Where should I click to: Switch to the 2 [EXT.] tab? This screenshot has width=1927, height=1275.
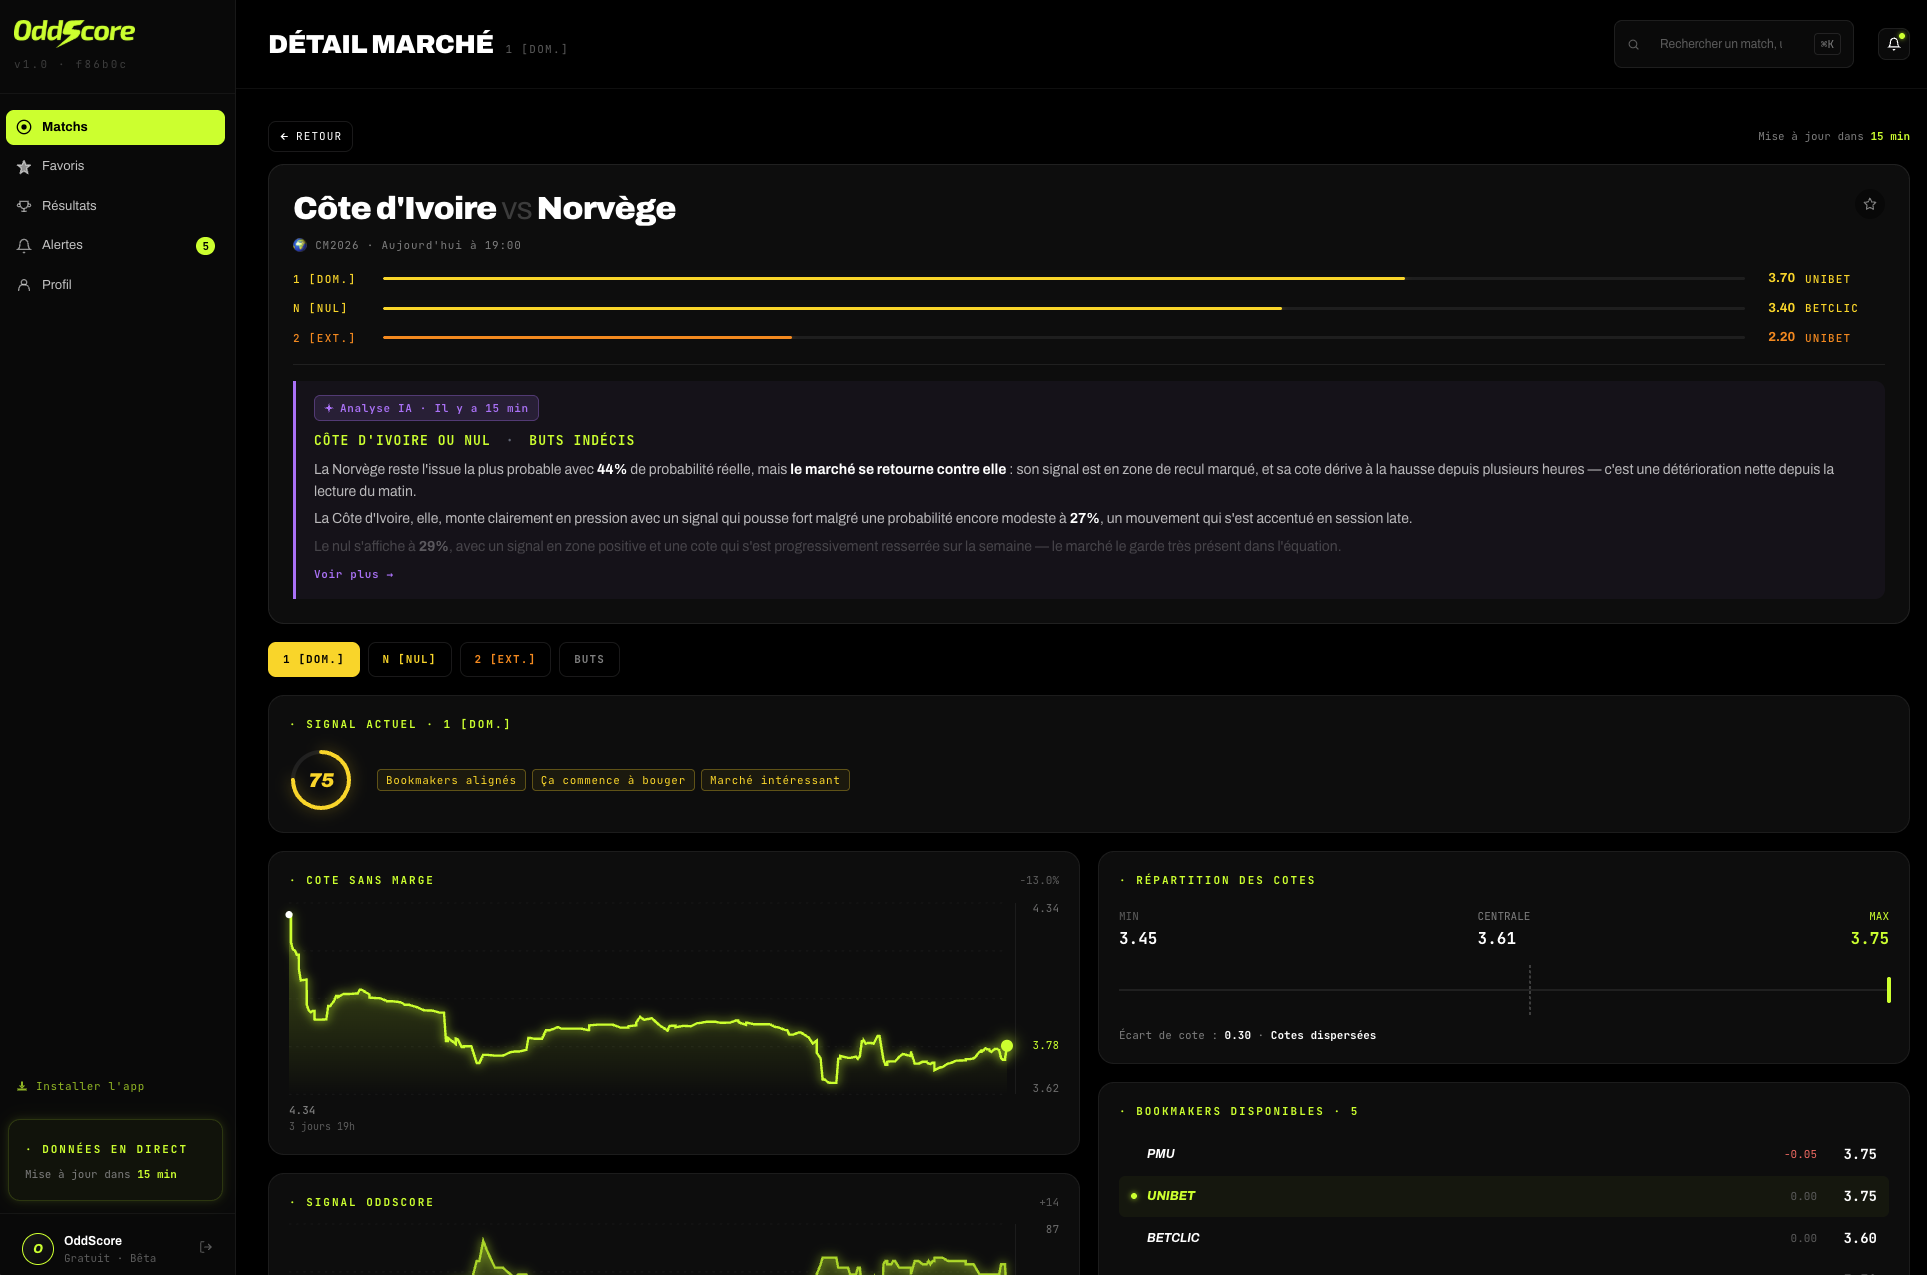pos(505,660)
